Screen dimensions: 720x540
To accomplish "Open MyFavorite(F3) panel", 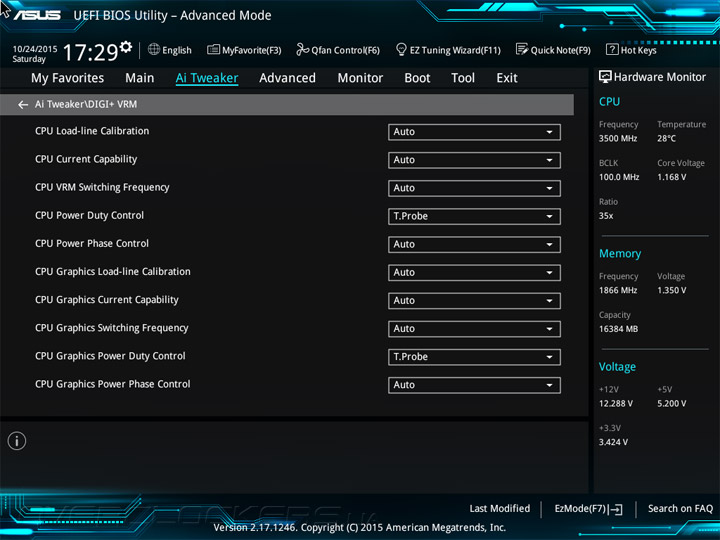I will 244,50.
